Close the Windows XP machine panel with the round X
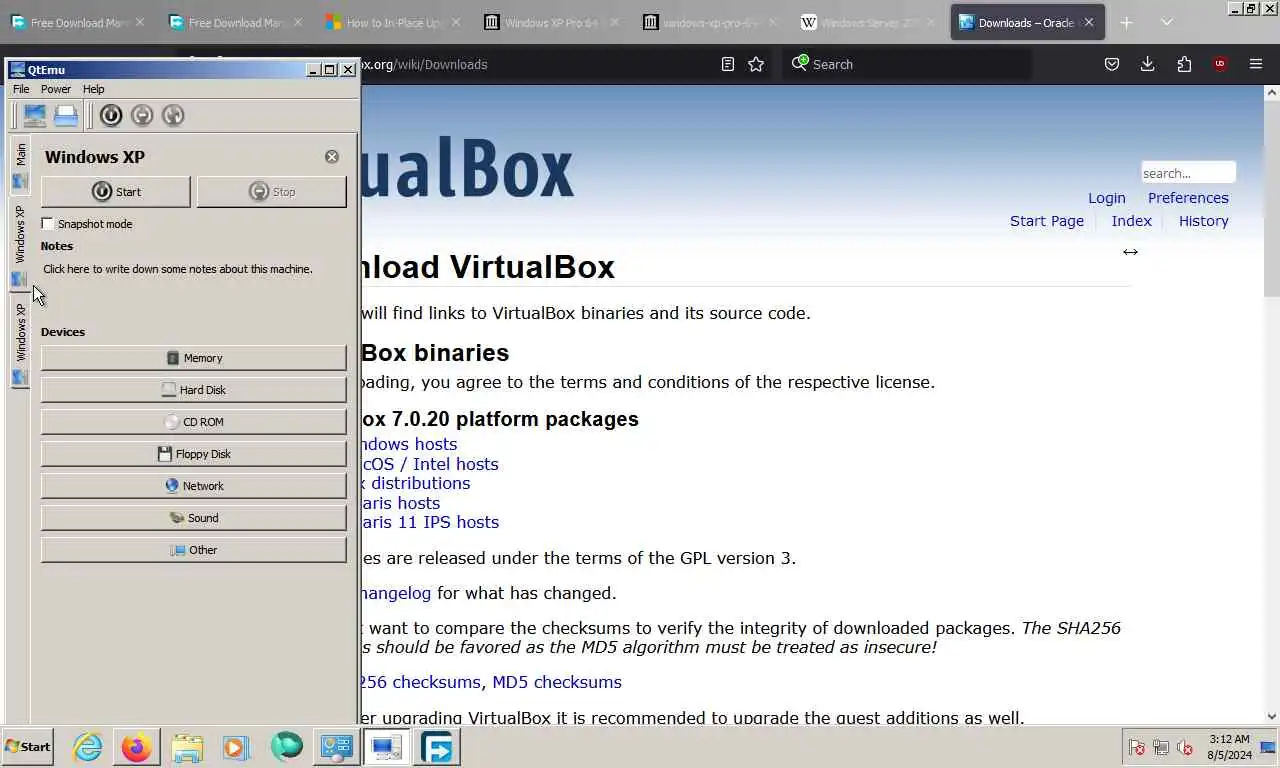Screen dimensions: 1280x768 coord(332,157)
